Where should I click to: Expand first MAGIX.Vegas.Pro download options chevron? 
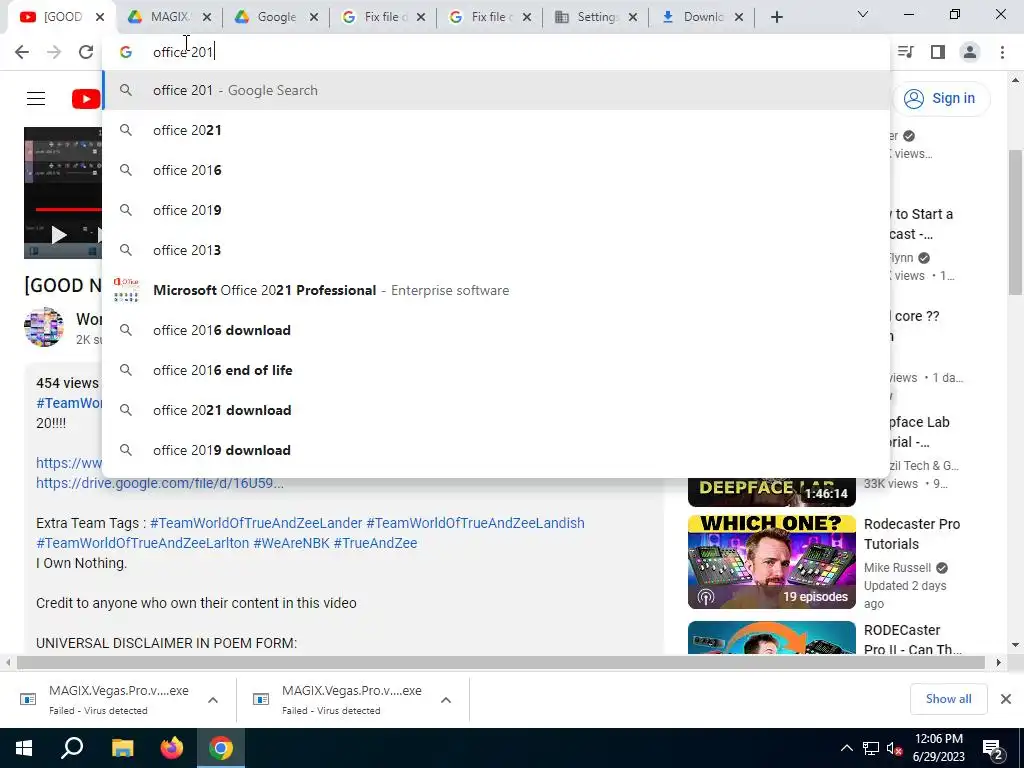point(213,700)
